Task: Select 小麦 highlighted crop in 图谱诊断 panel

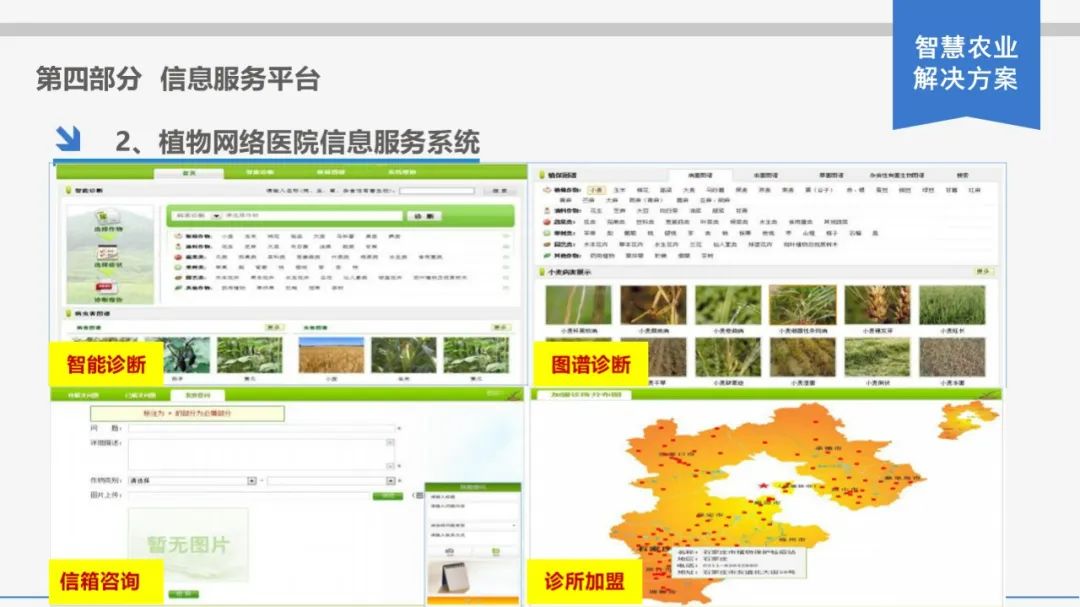Action: point(596,190)
